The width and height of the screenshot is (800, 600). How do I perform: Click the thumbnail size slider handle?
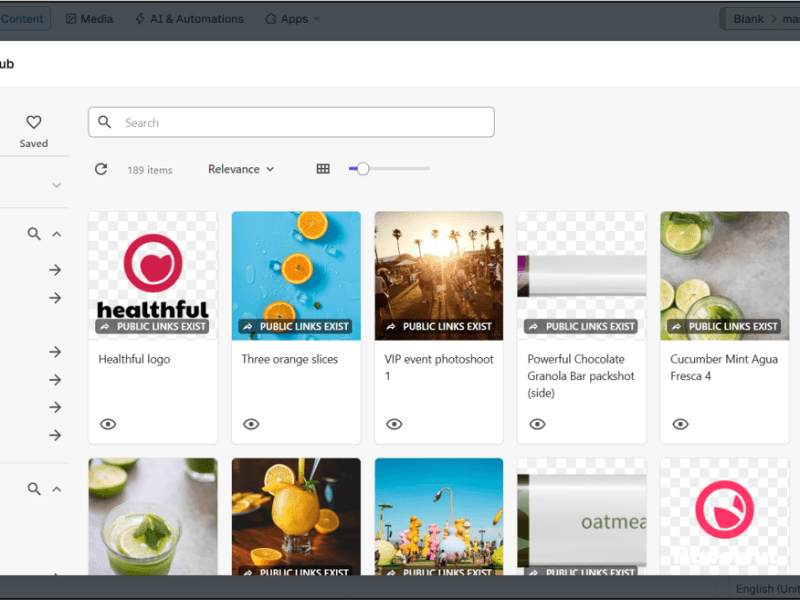[x=361, y=169]
